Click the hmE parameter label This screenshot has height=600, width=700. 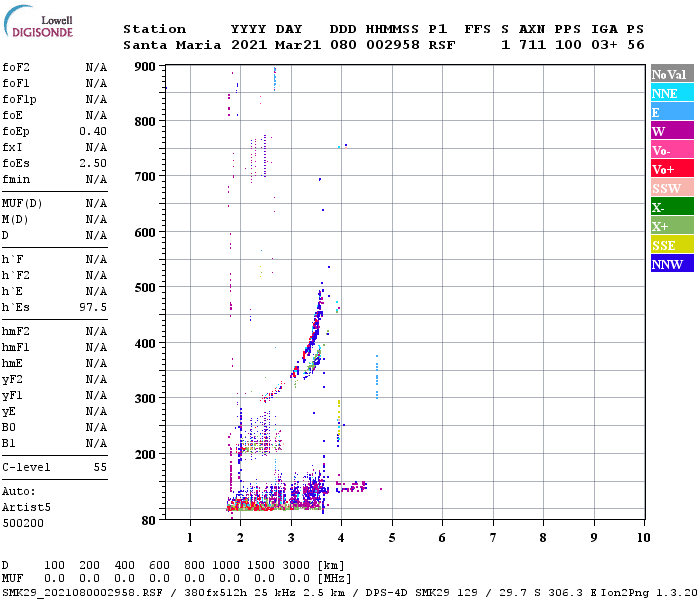(x=12, y=364)
